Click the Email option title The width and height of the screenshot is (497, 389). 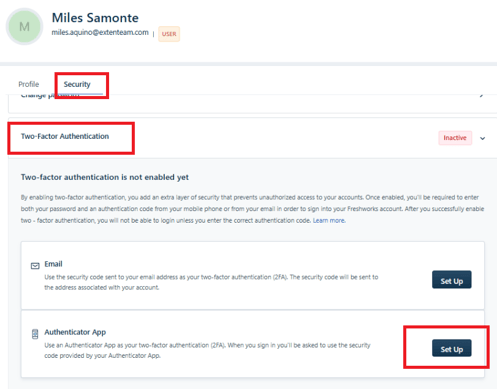click(x=53, y=264)
